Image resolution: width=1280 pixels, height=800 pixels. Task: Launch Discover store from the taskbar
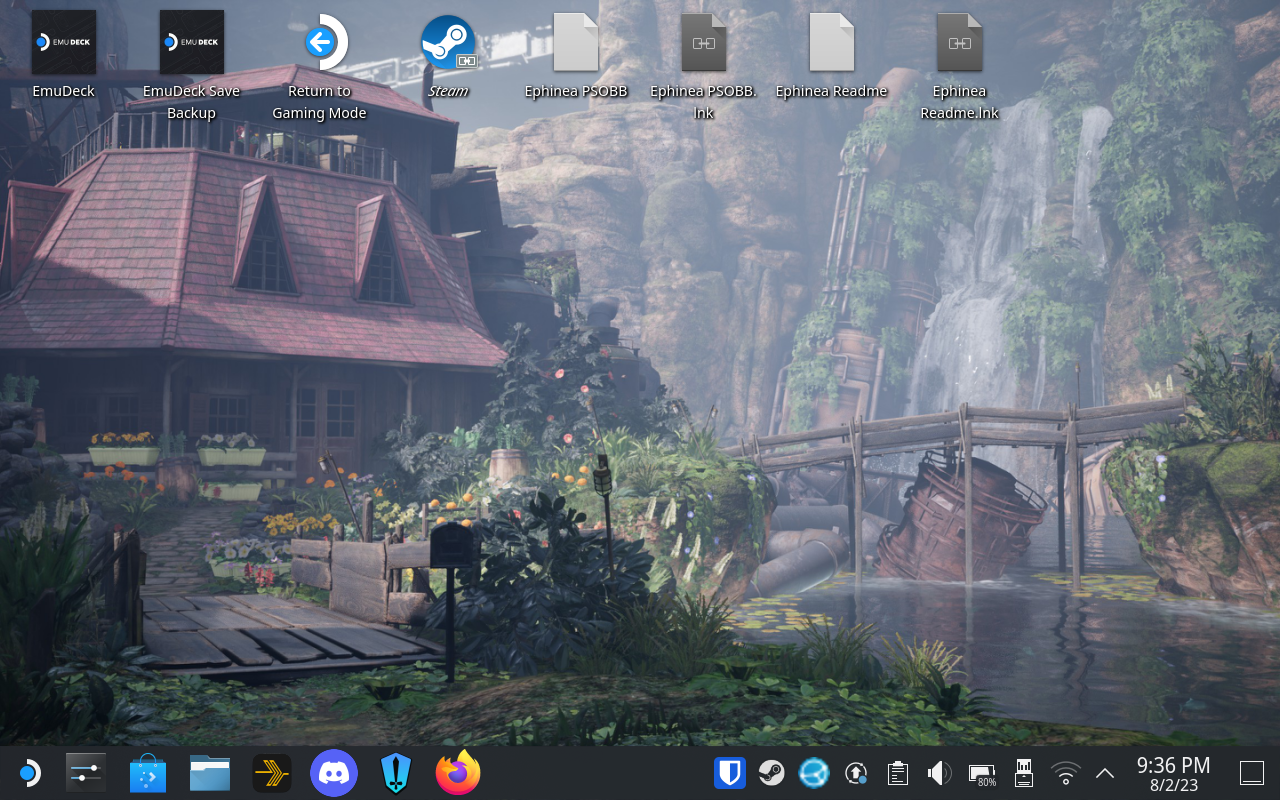[150, 773]
